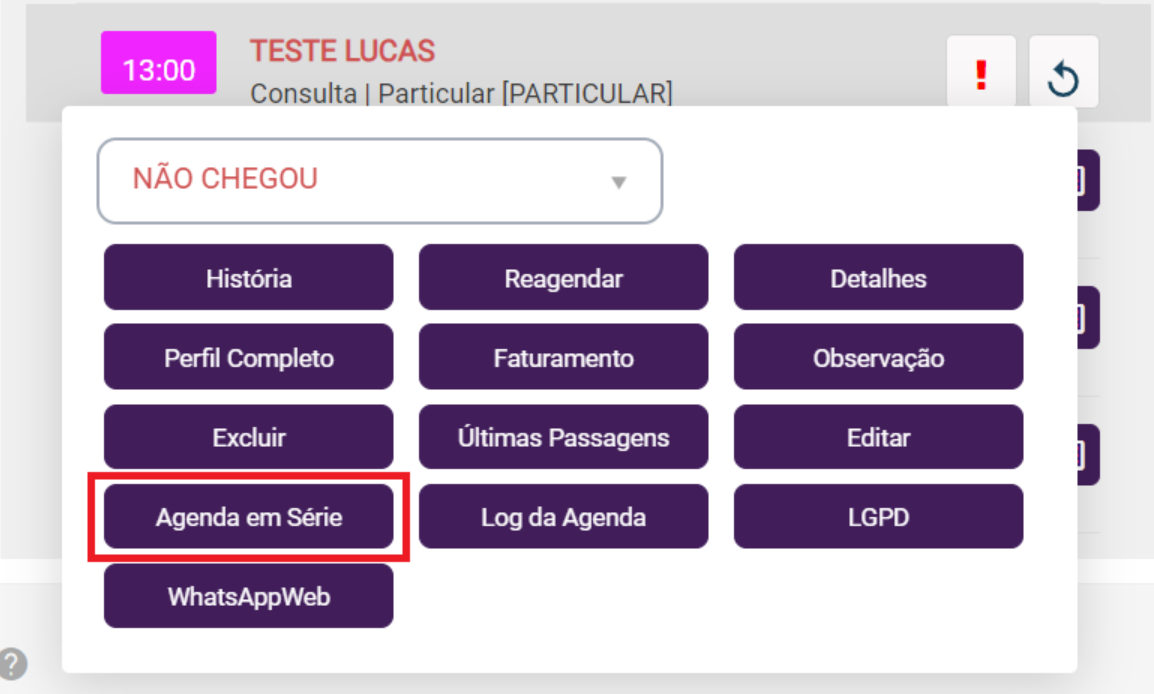1154x694 pixels.
Task: Open Log da Agenda
Action: click(563, 517)
